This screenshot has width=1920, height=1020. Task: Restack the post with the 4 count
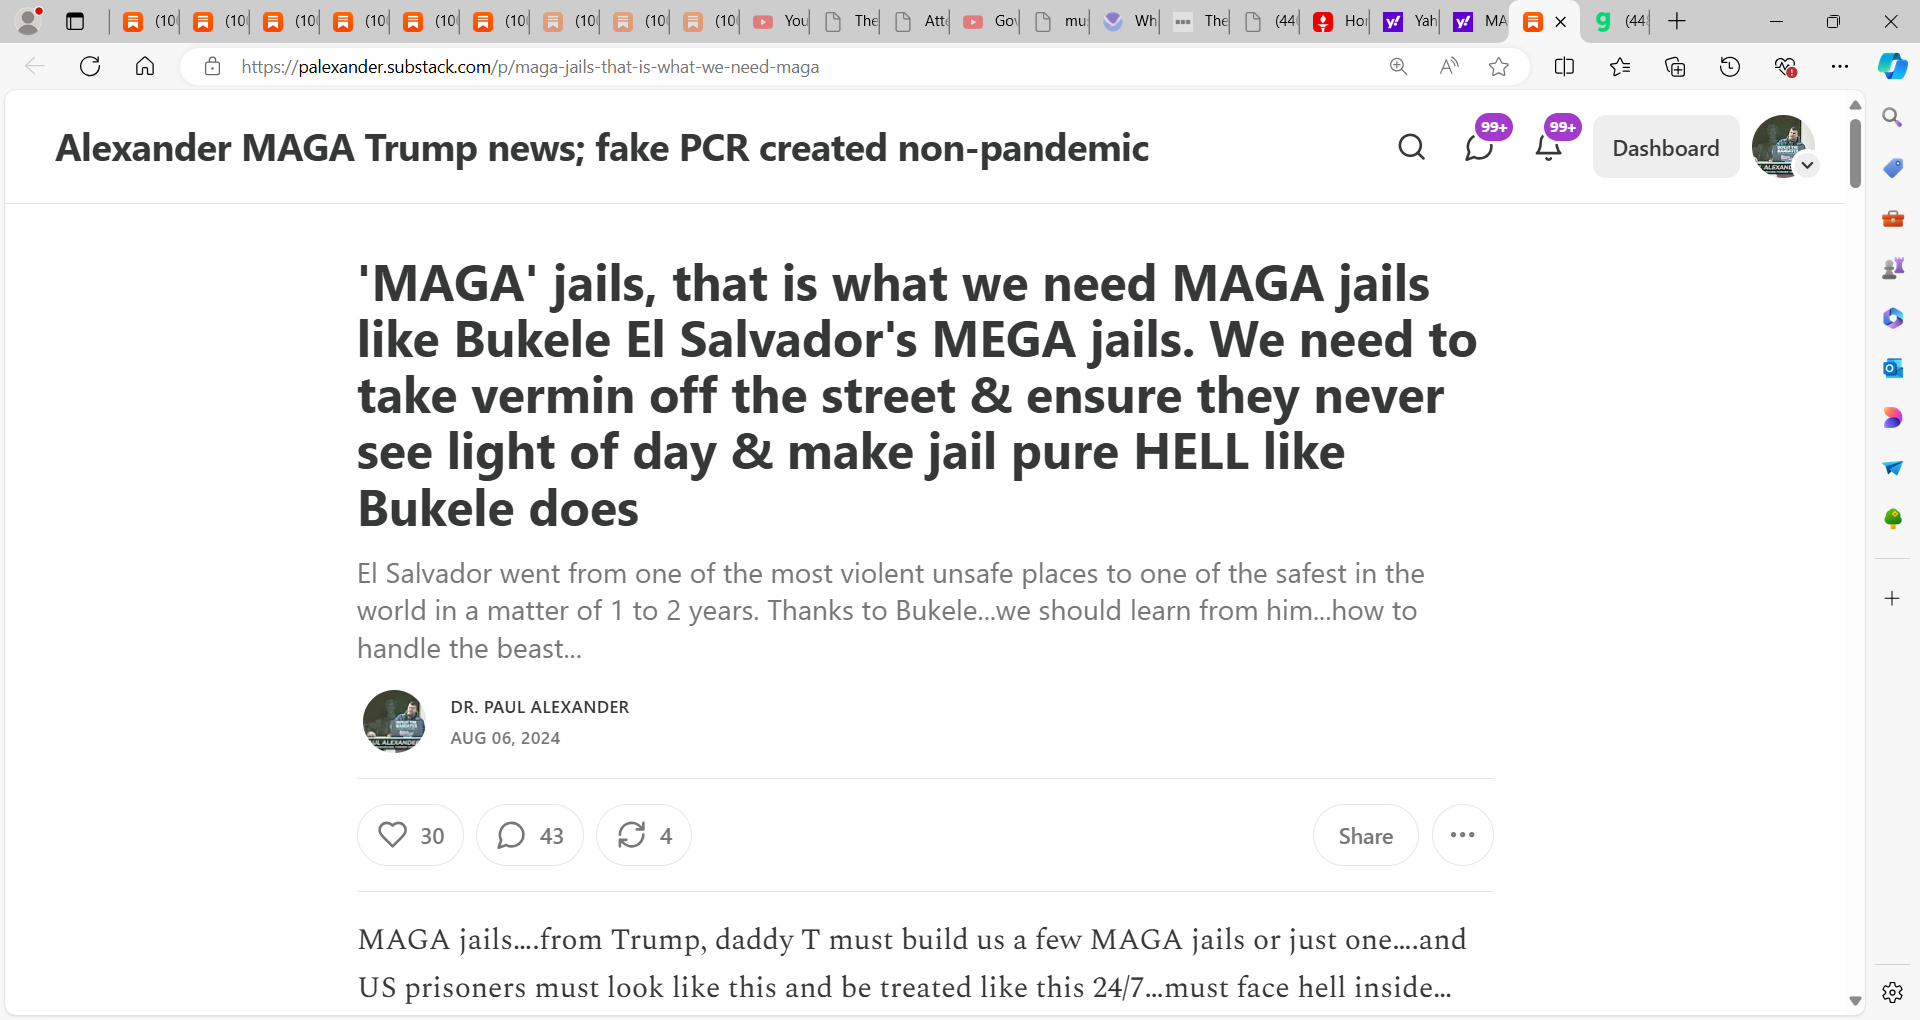coord(644,835)
